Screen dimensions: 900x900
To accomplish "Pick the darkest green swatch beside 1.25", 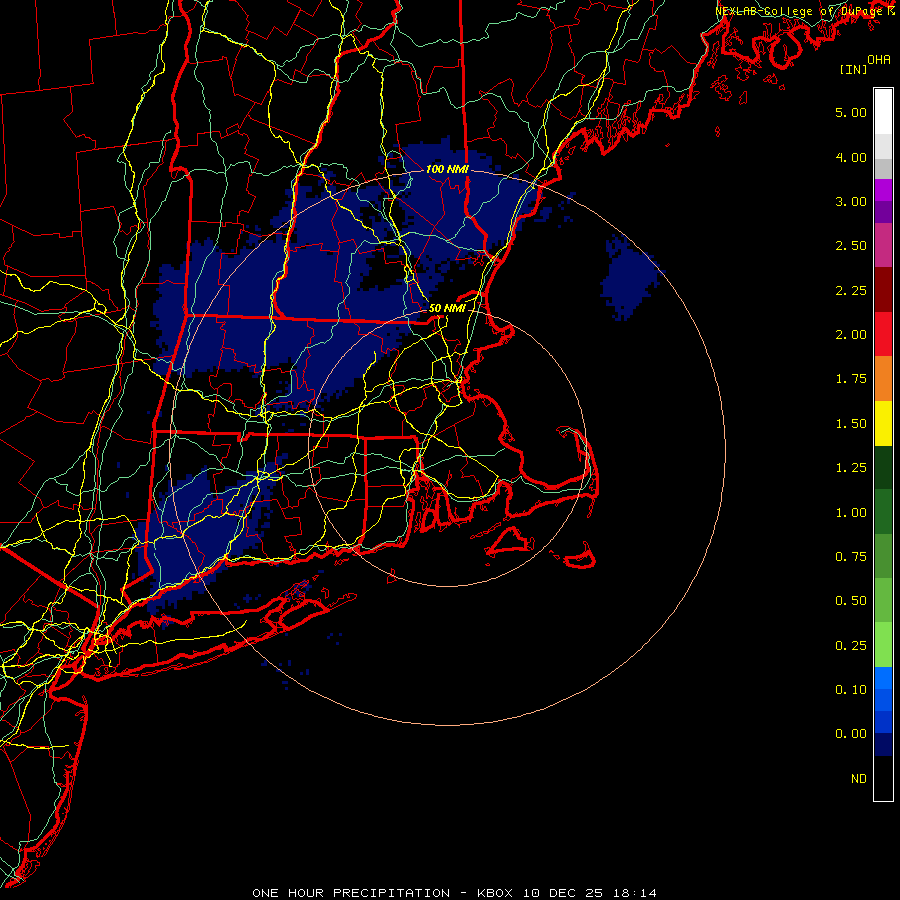I will [x=883, y=467].
